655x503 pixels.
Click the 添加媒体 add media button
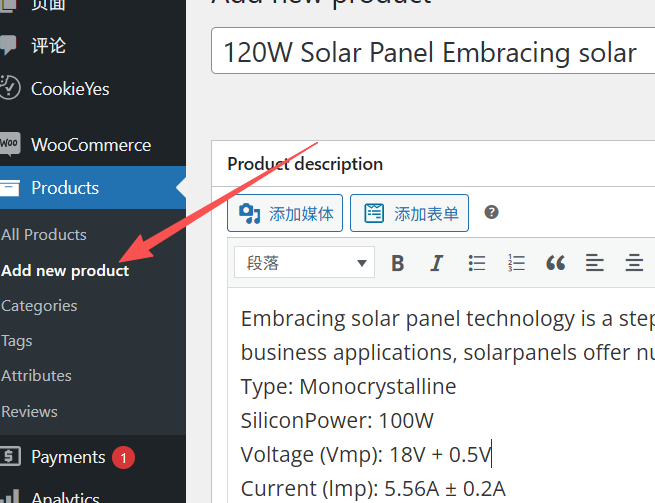pos(285,213)
